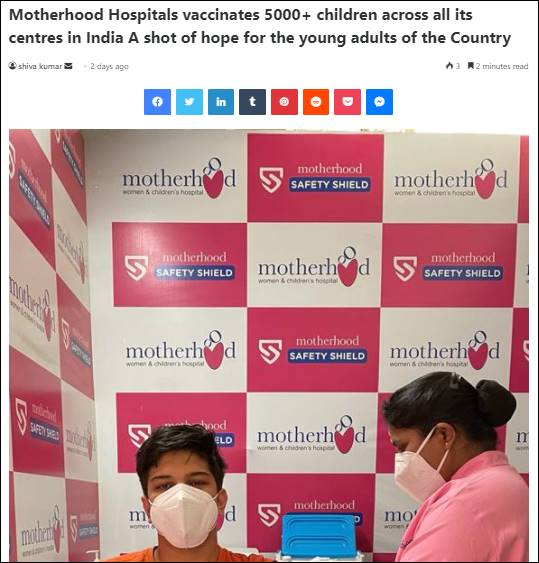The width and height of the screenshot is (539, 563).
Task: Open the vaccination featured photo
Action: click(x=269, y=345)
